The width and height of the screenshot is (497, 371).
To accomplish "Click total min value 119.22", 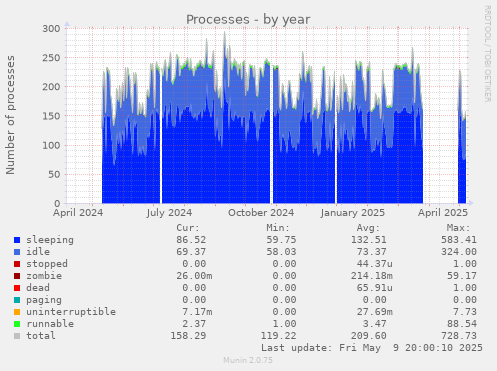I will (x=278, y=336).
